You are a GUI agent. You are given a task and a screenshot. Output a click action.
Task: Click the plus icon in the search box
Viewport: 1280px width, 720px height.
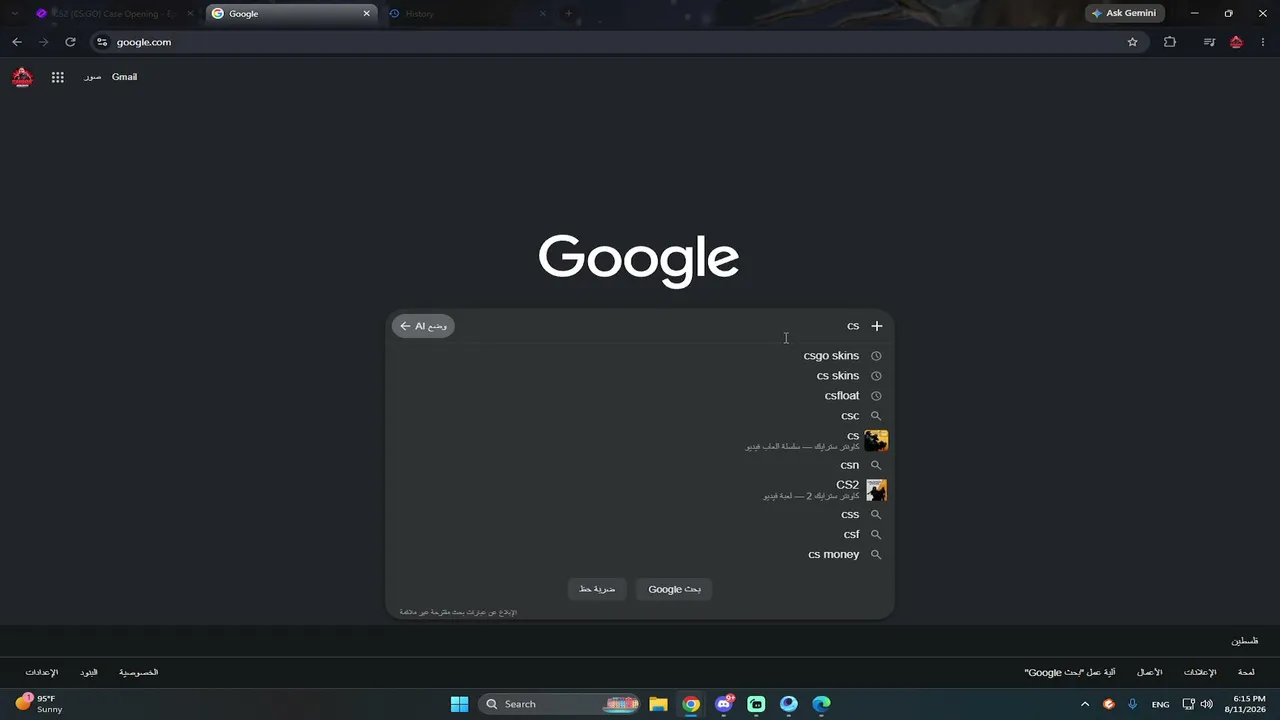click(877, 326)
